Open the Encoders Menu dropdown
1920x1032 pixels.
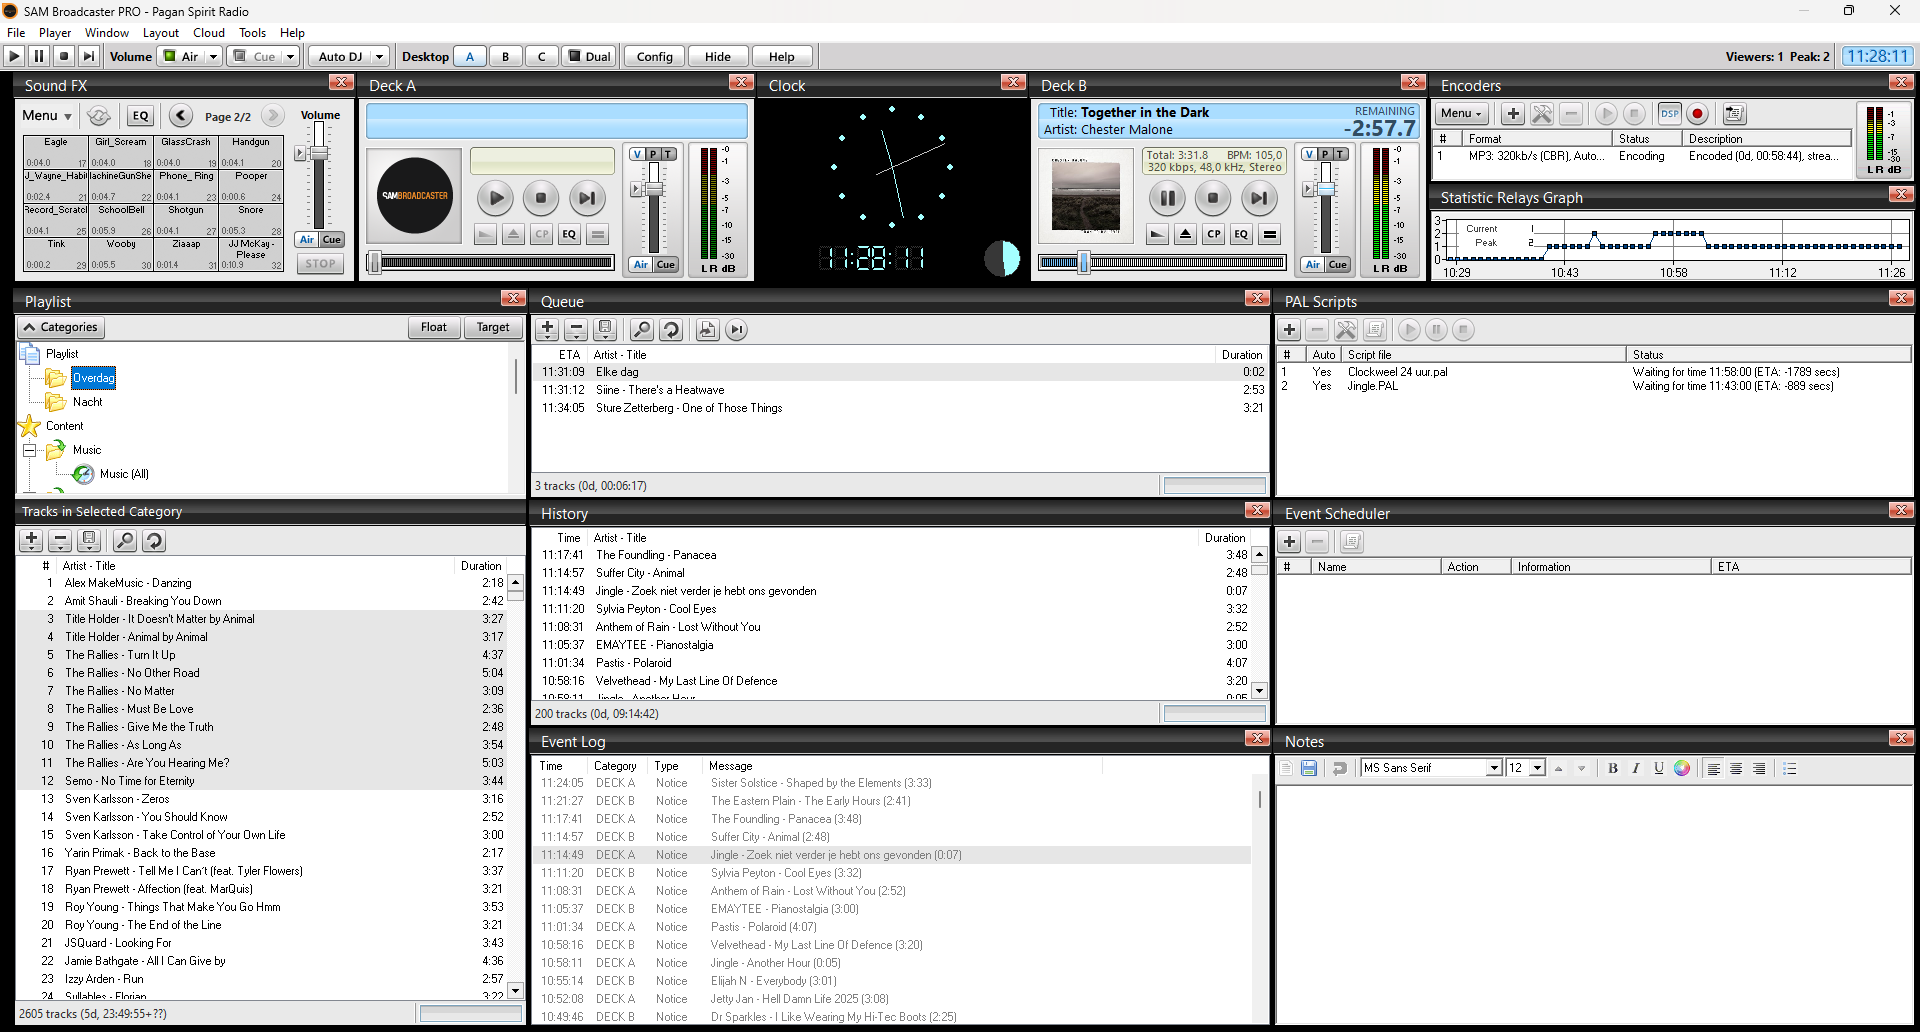click(x=1461, y=114)
